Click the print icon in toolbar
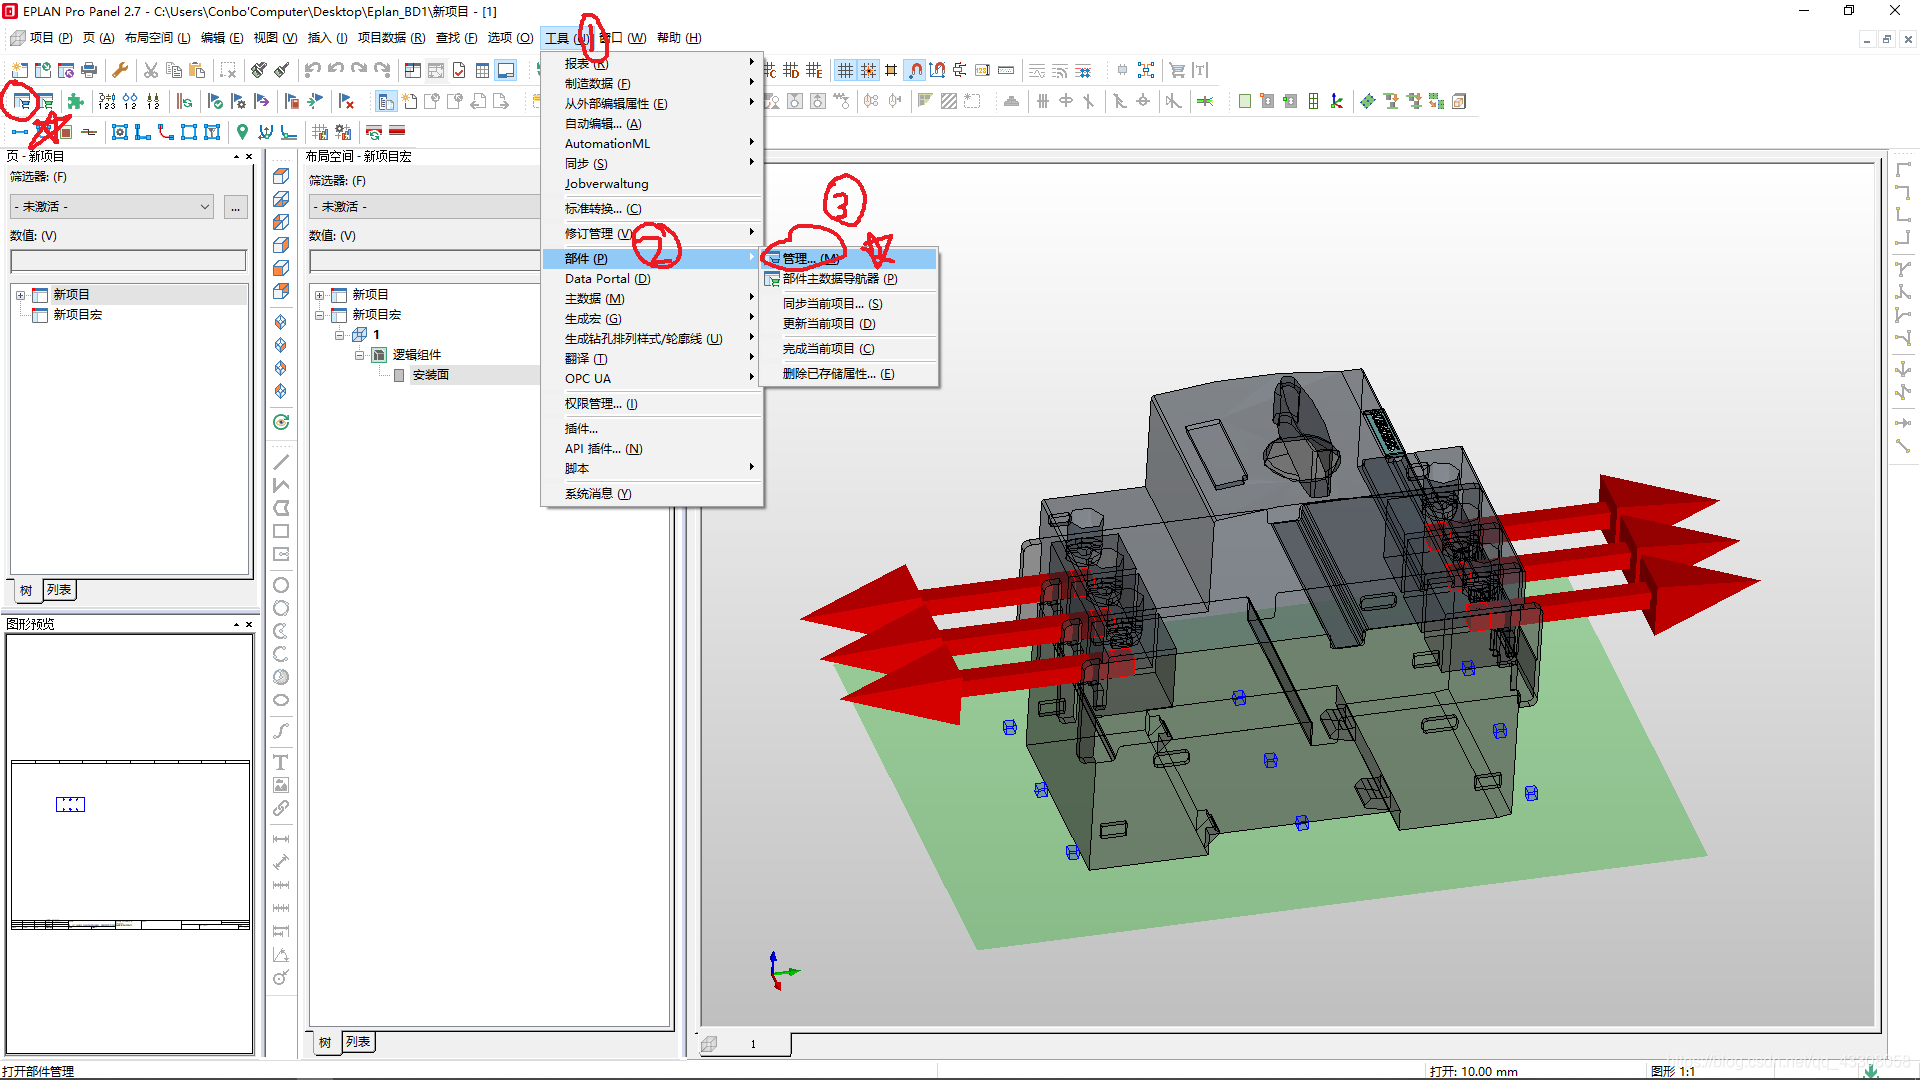 point(89,70)
